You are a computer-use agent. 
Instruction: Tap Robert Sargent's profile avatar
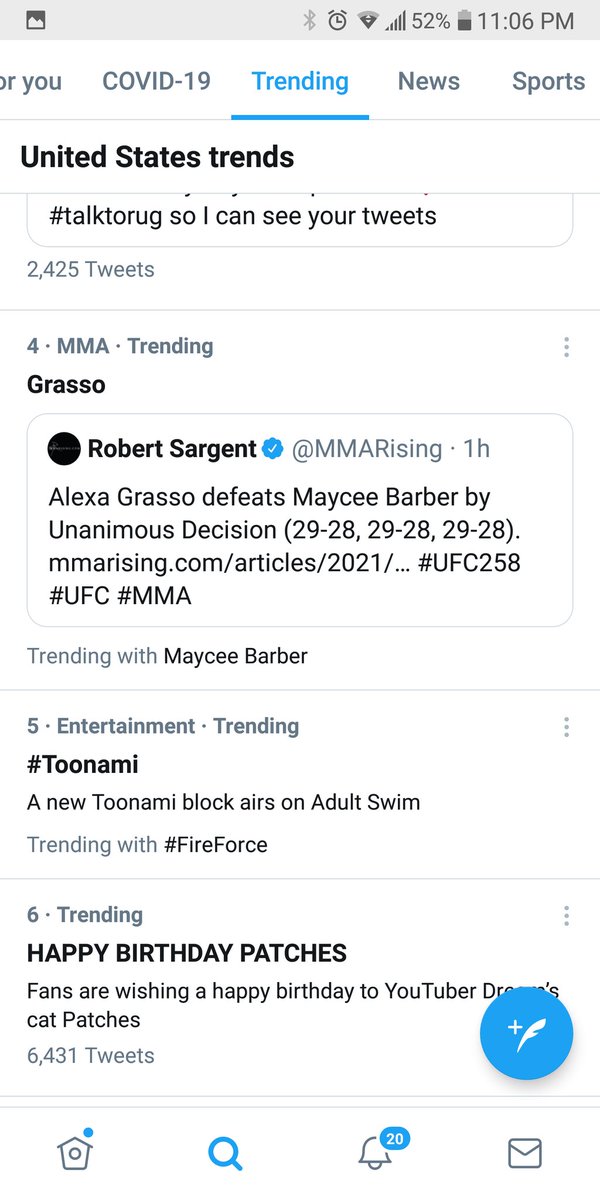[64, 449]
